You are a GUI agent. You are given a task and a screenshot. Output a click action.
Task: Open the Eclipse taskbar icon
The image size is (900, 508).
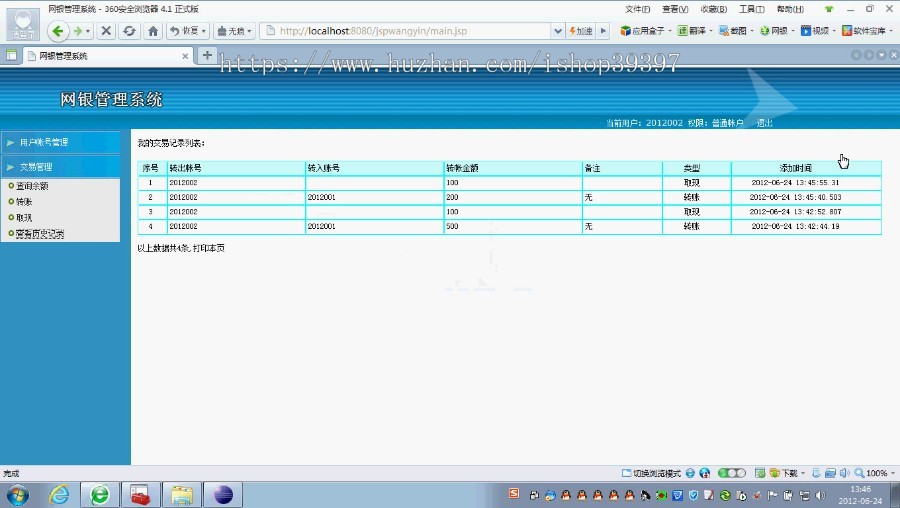pos(223,495)
